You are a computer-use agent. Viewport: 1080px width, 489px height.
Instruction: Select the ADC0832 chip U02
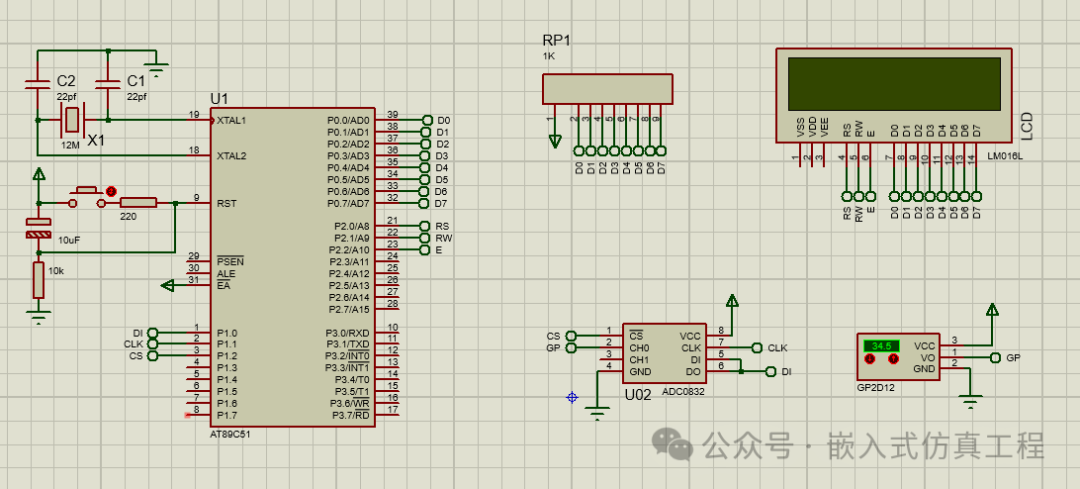pyautogui.click(x=664, y=353)
